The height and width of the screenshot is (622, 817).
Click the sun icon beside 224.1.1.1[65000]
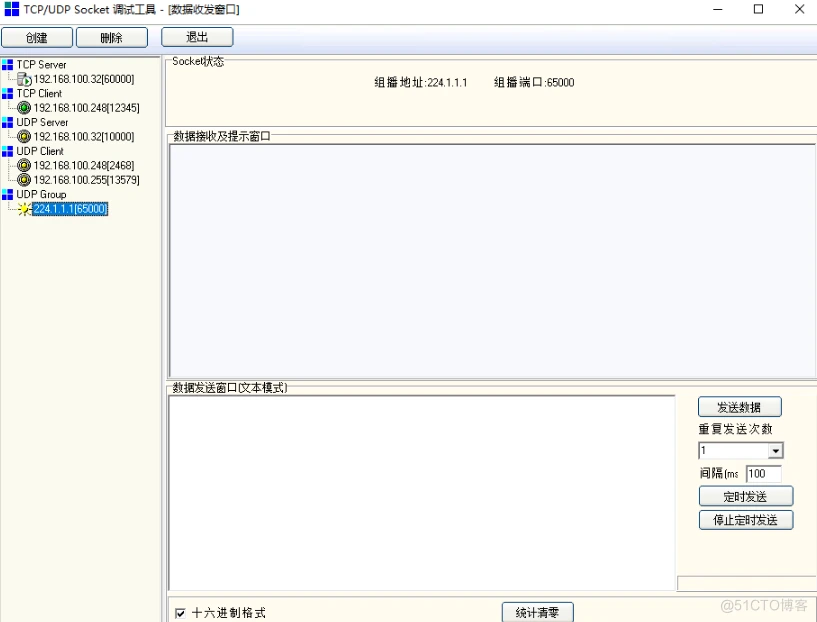click(23, 209)
